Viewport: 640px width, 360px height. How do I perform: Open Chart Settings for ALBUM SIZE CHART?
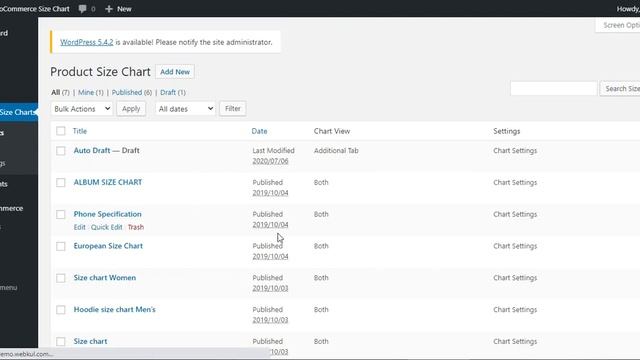tap(515, 182)
